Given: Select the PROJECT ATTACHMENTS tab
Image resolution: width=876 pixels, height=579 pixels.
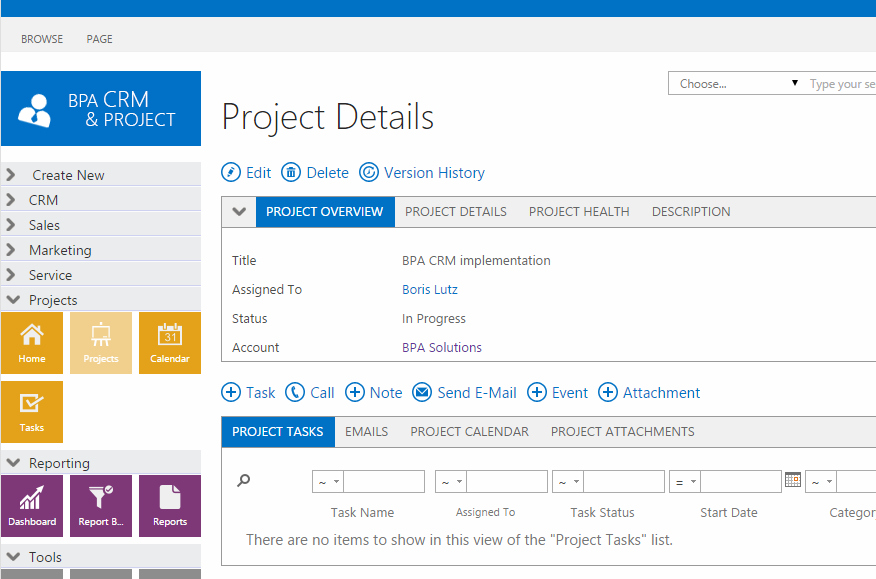Looking at the screenshot, I should pos(623,431).
